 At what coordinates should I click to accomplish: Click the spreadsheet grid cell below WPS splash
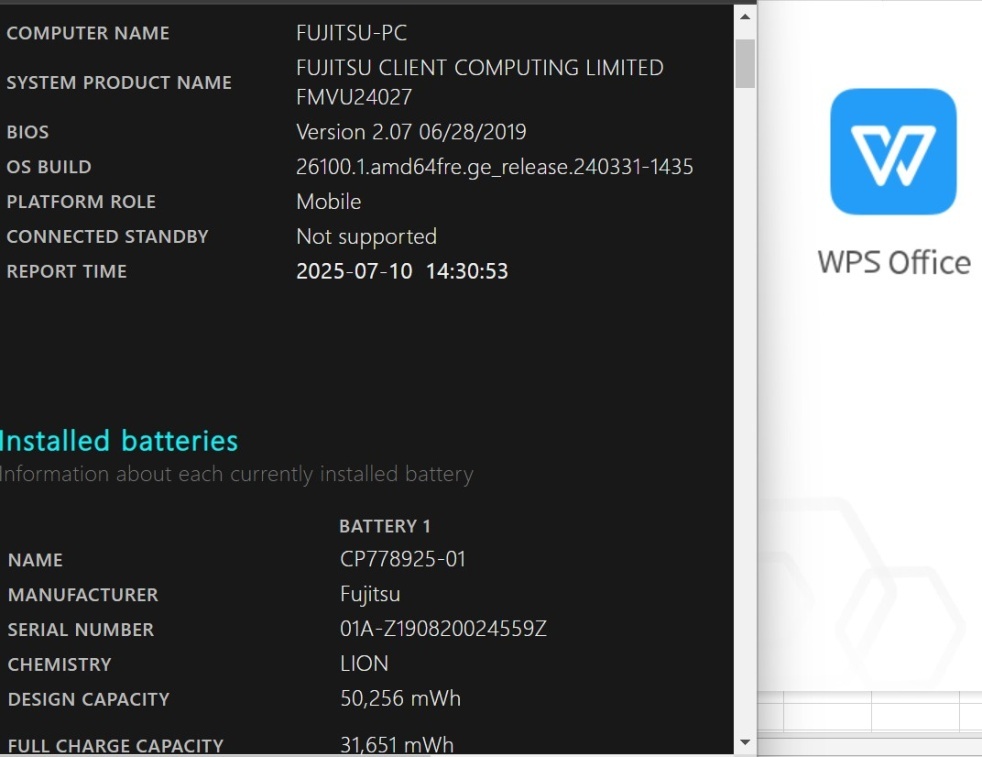click(x=827, y=715)
